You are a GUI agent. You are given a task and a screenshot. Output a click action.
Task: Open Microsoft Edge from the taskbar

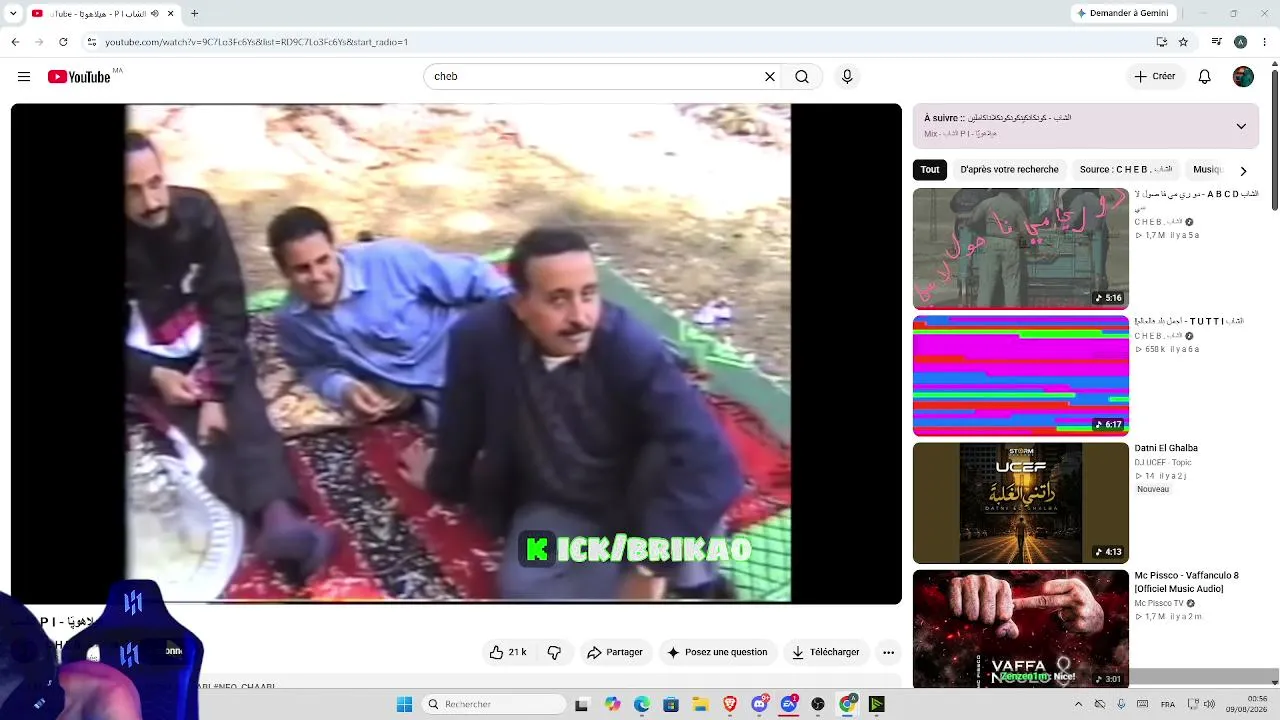pyautogui.click(x=642, y=704)
